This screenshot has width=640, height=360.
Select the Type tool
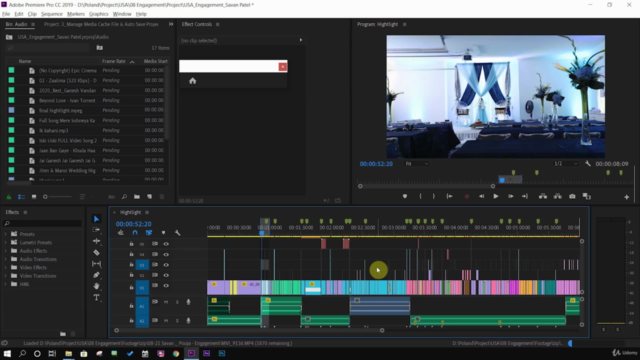tap(96, 298)
